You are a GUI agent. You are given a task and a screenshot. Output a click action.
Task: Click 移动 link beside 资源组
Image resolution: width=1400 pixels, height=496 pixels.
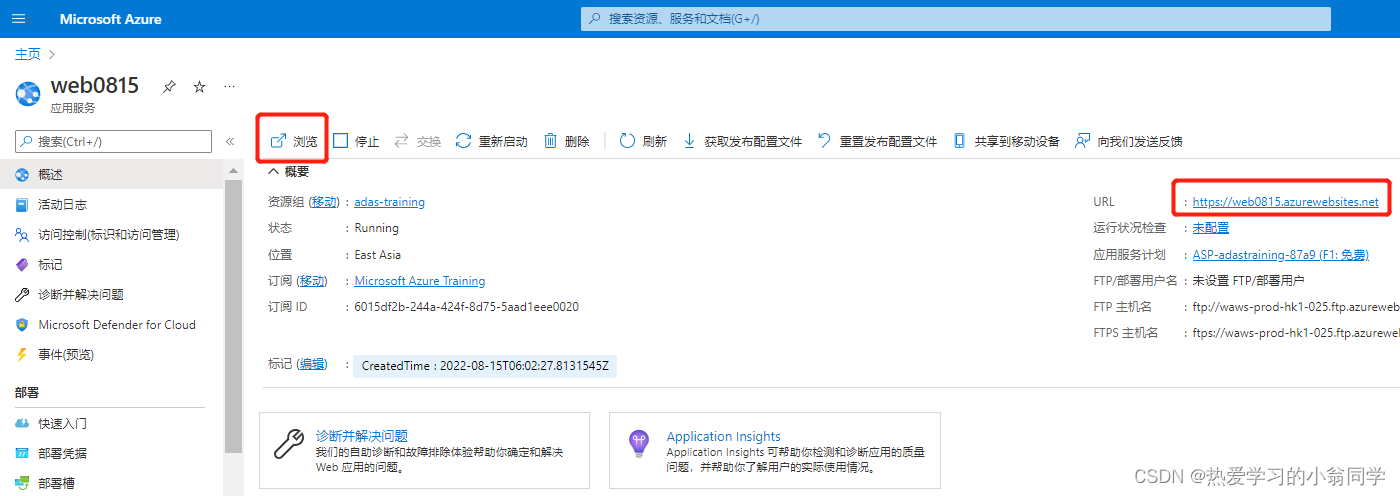323,201
